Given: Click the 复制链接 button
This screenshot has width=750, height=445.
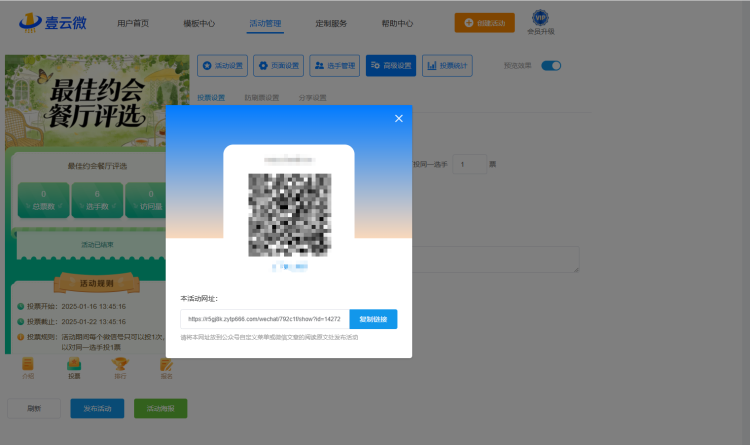Looking at the screenshot, I should click(x=373, y=319).
